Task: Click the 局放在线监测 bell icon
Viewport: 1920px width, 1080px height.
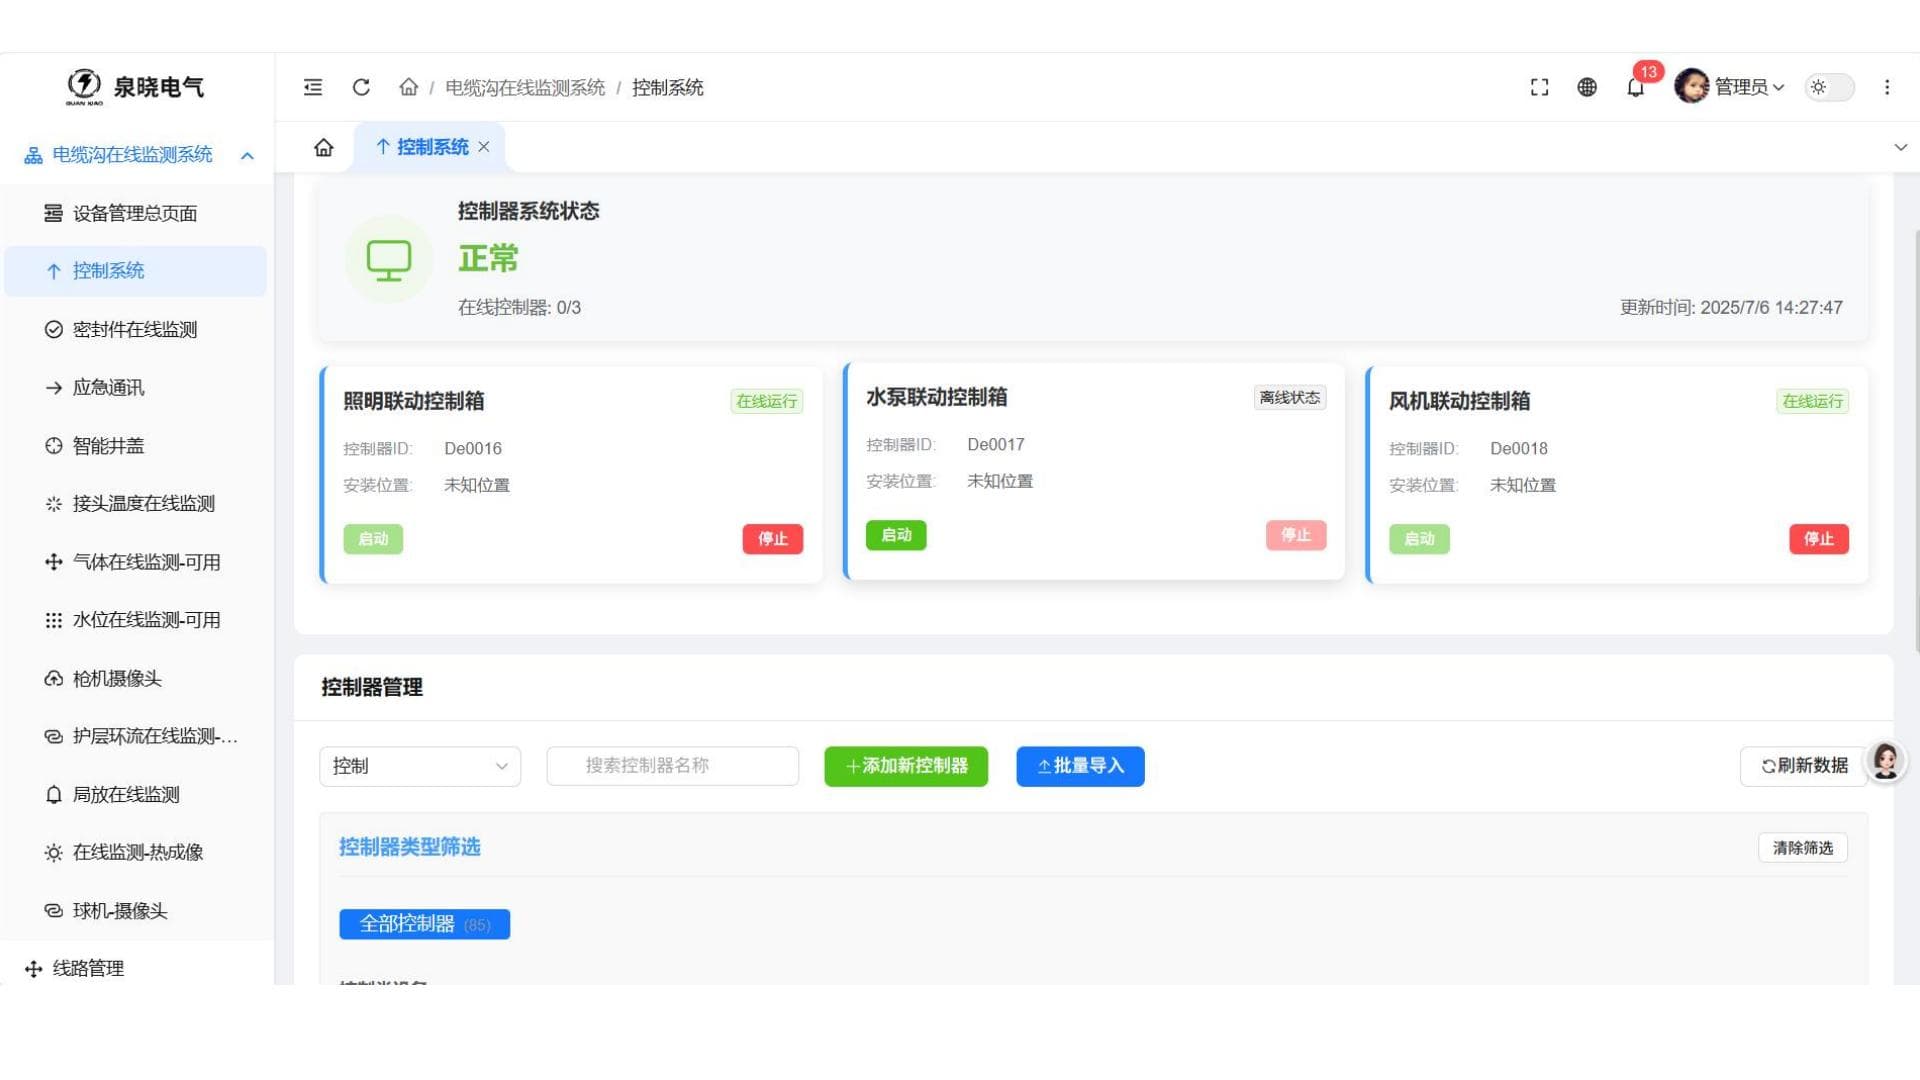Action: click(x=53, y=795)
